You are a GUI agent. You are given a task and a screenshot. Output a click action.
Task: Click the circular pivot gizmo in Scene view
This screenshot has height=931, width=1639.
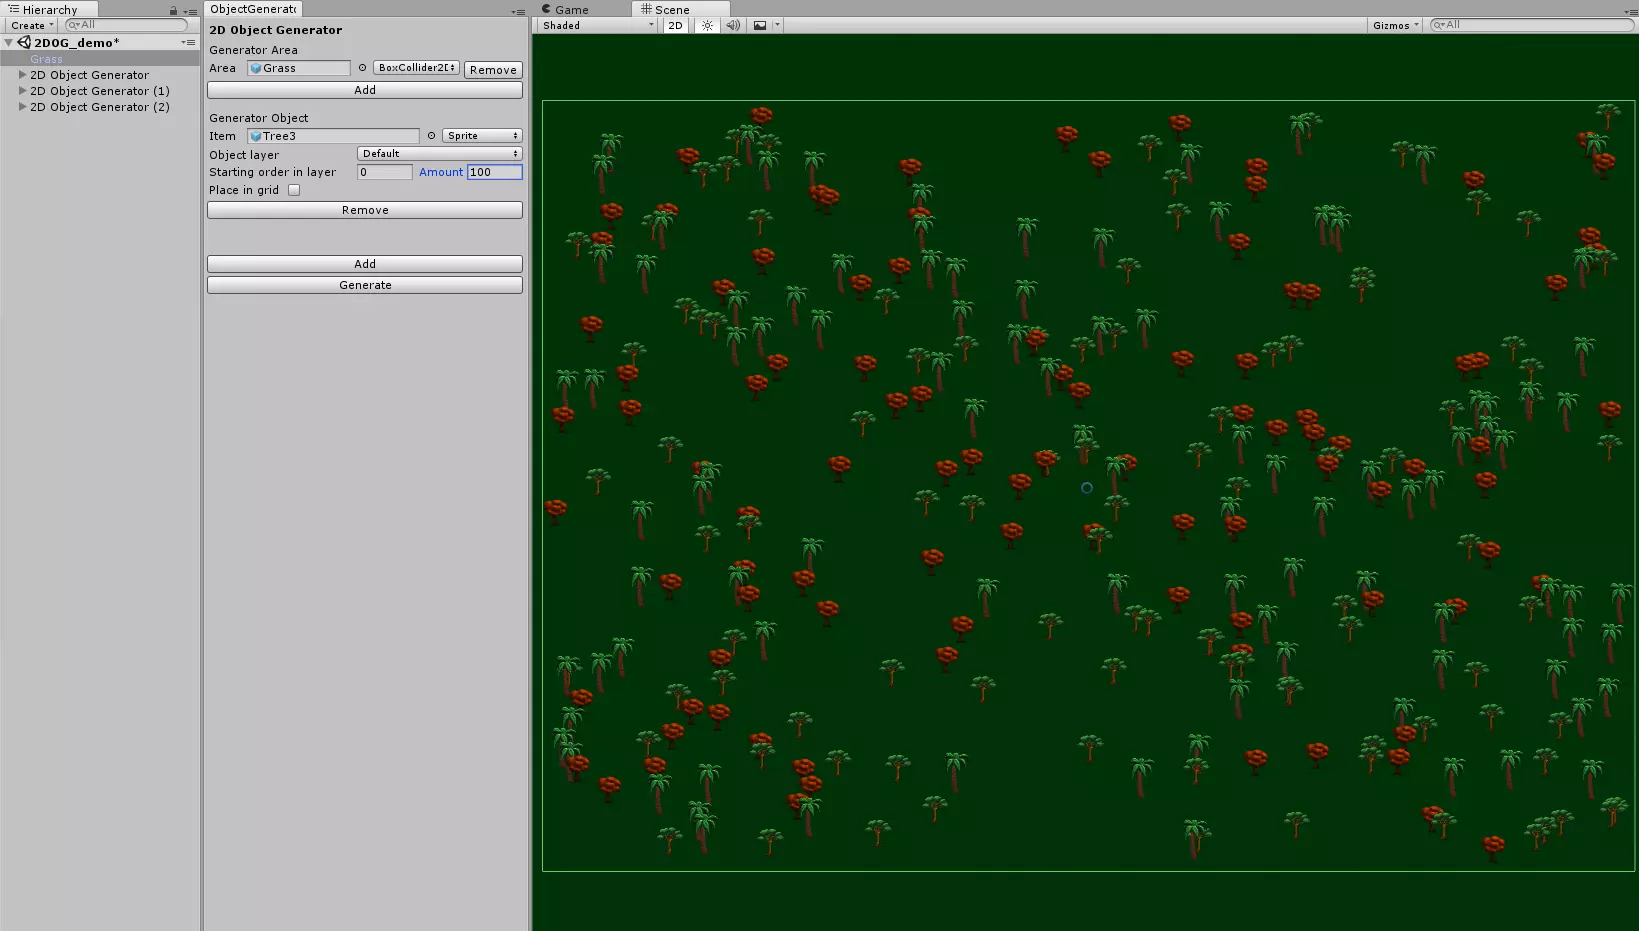click(x=1087, y=488)
